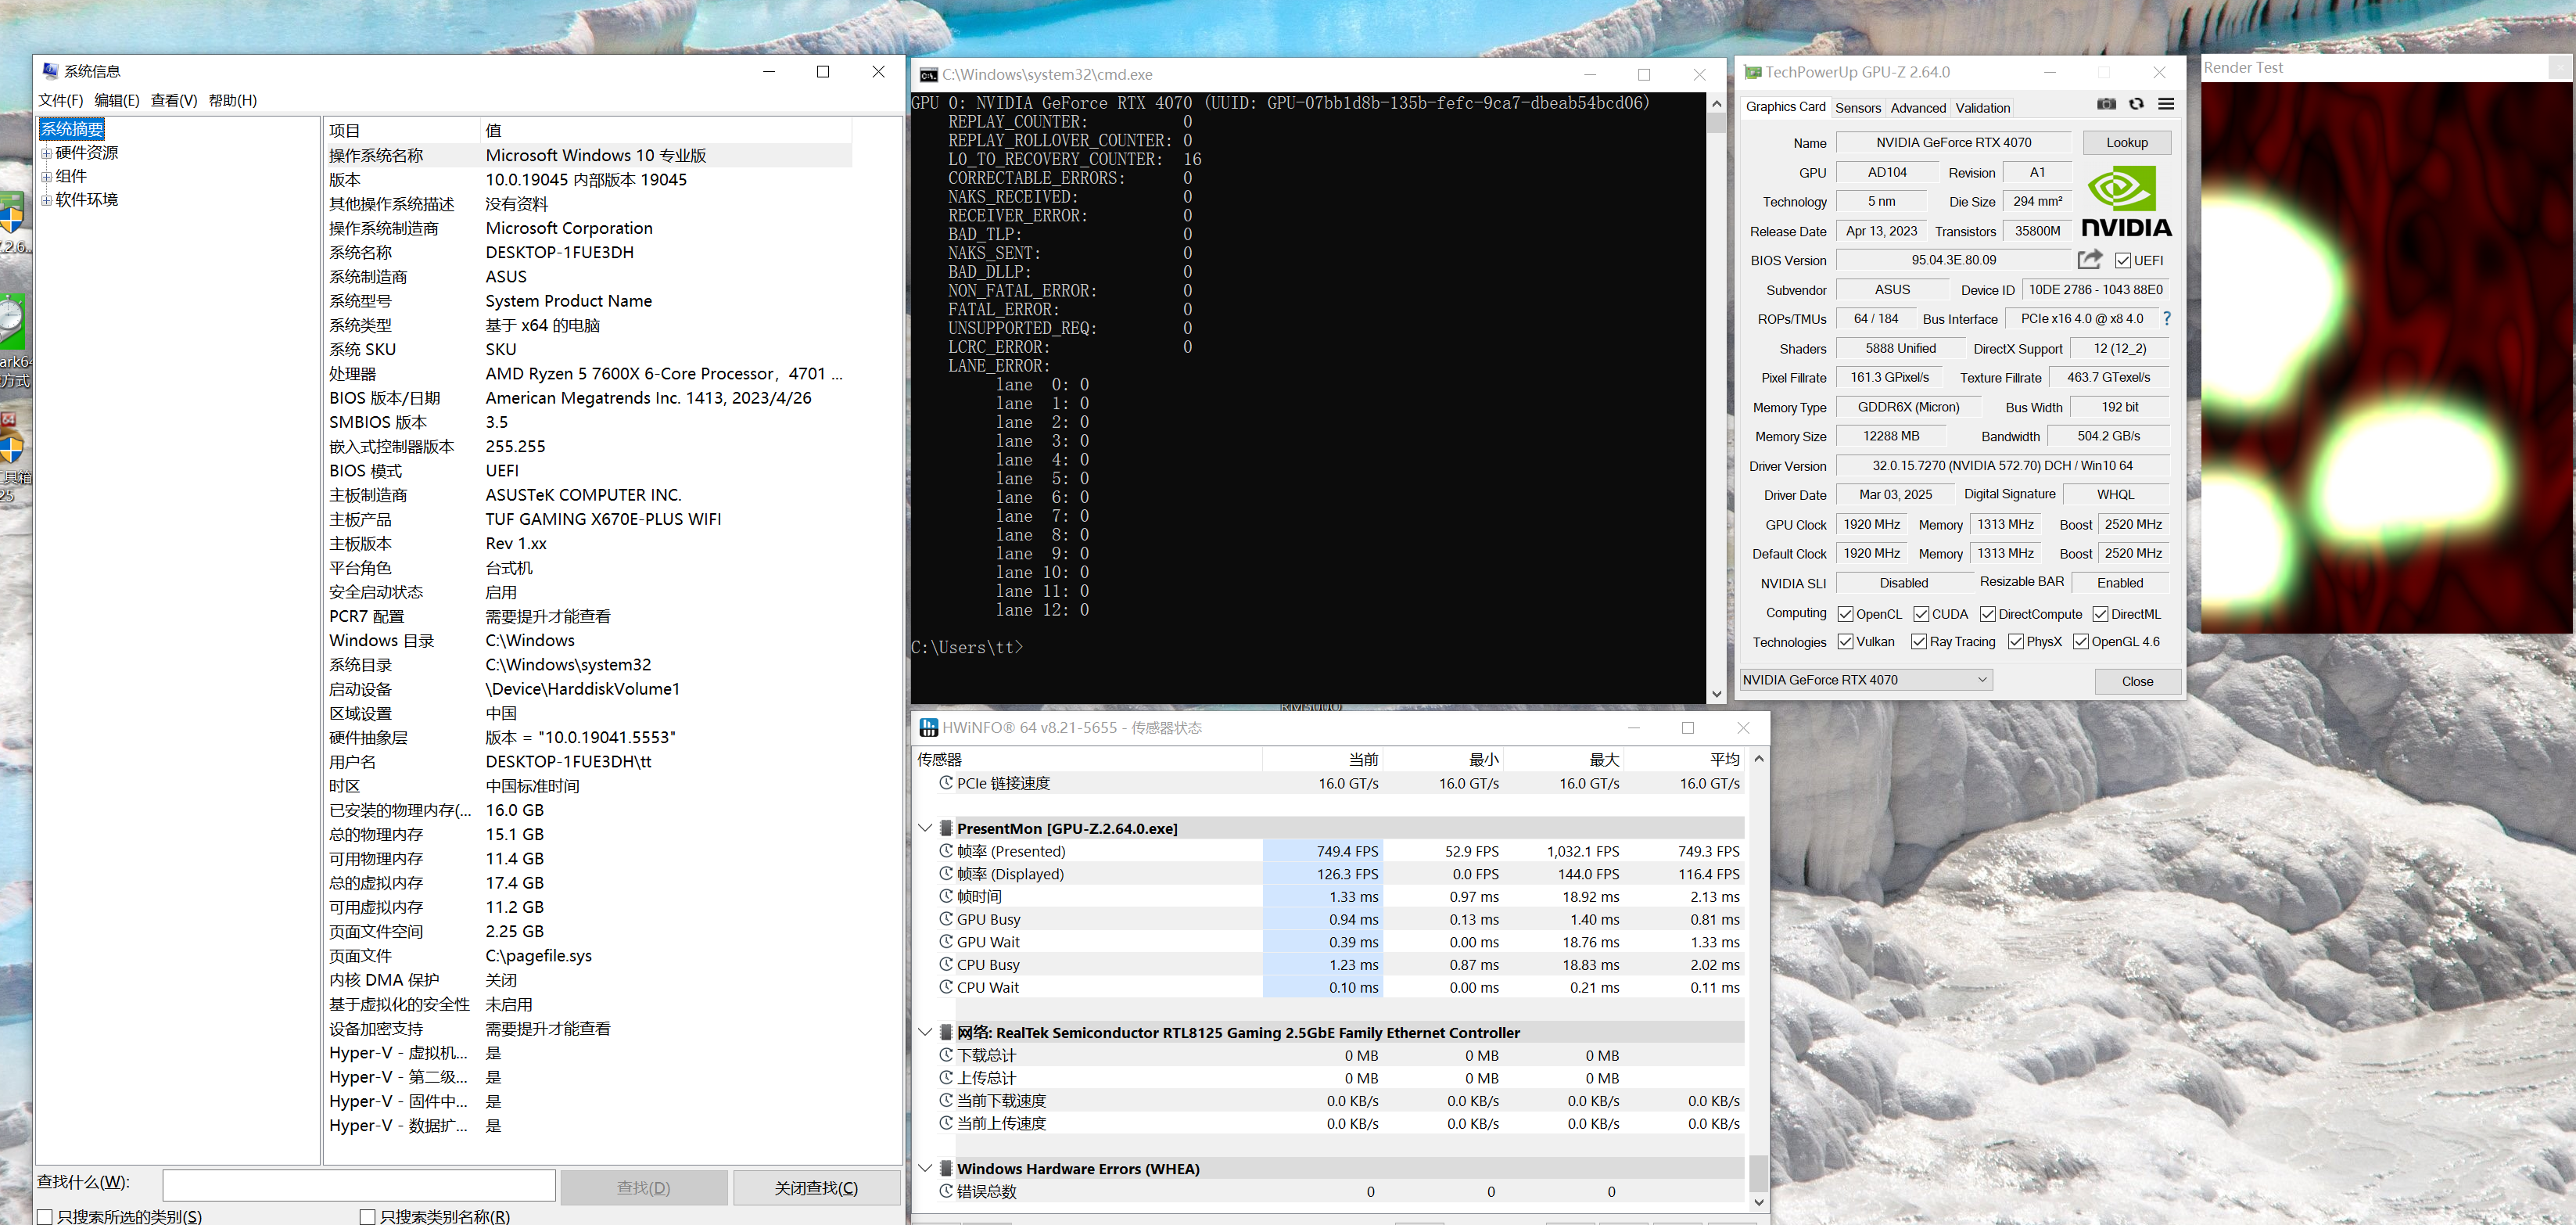The width and height of the screenshot is (2576, 1225).
Task: Toggle the Ray Tracing checkbox
Action: click(x=1918, y=642)
